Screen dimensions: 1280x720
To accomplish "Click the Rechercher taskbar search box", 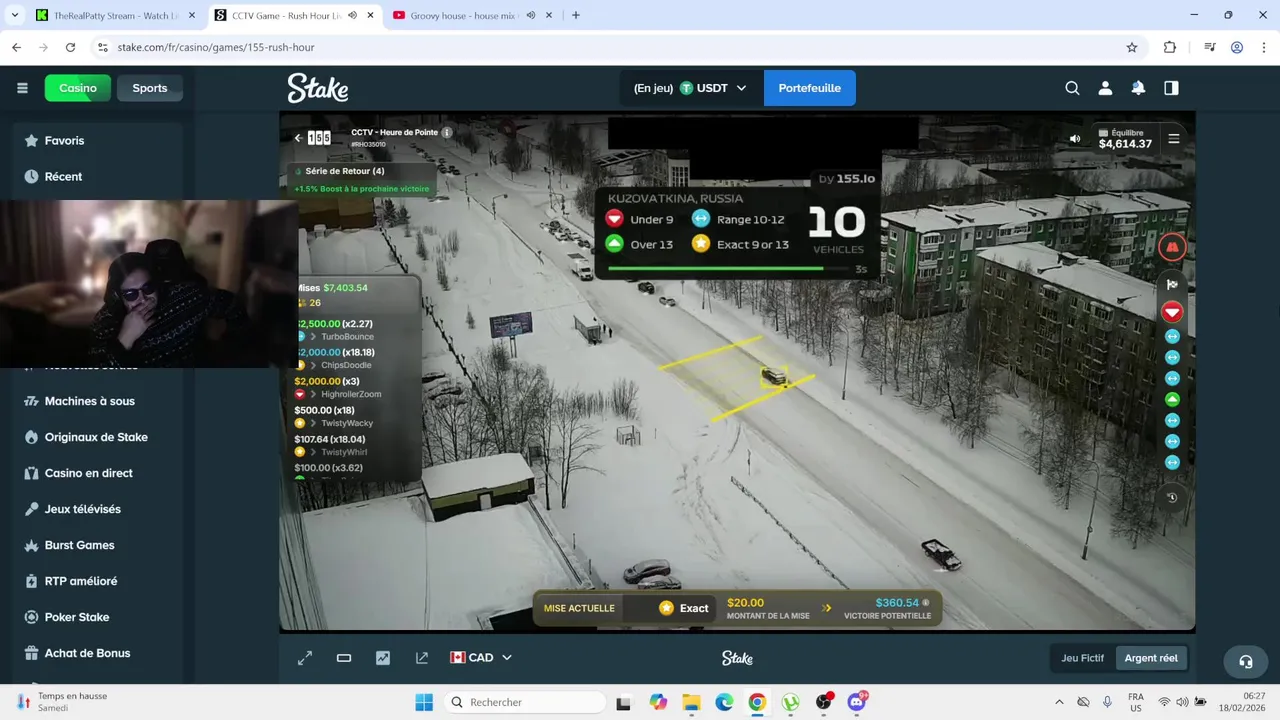I will click(x=524, y=702).
